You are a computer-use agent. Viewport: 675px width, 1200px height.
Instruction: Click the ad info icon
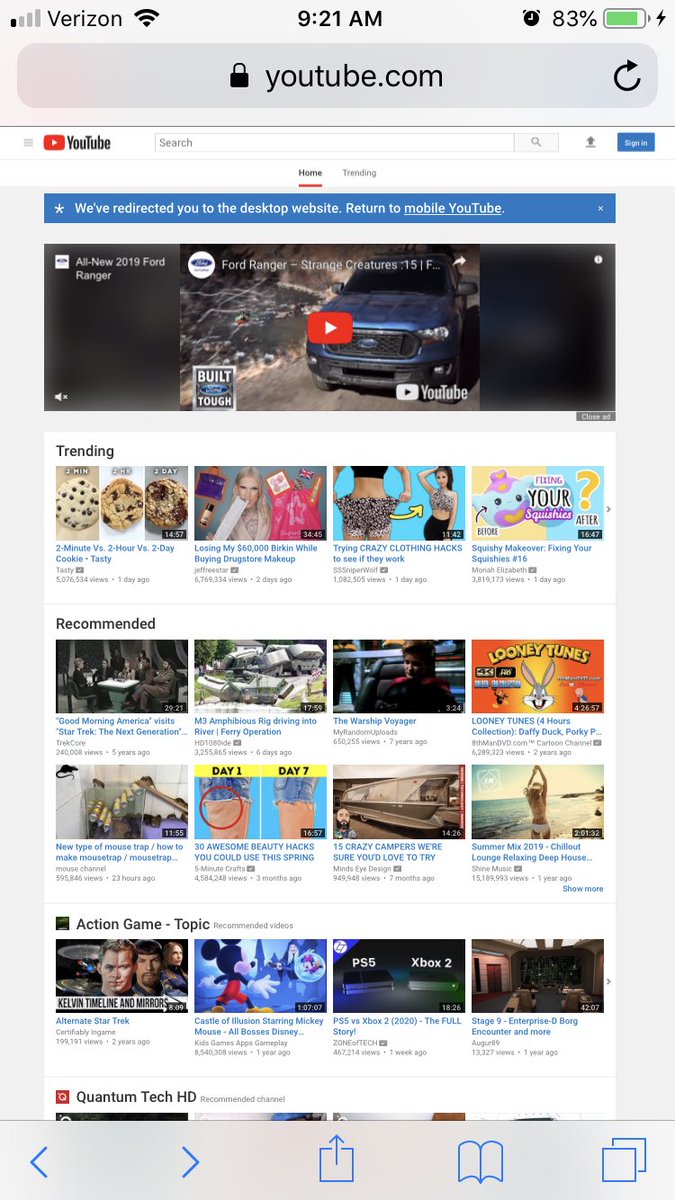(598, 259)
